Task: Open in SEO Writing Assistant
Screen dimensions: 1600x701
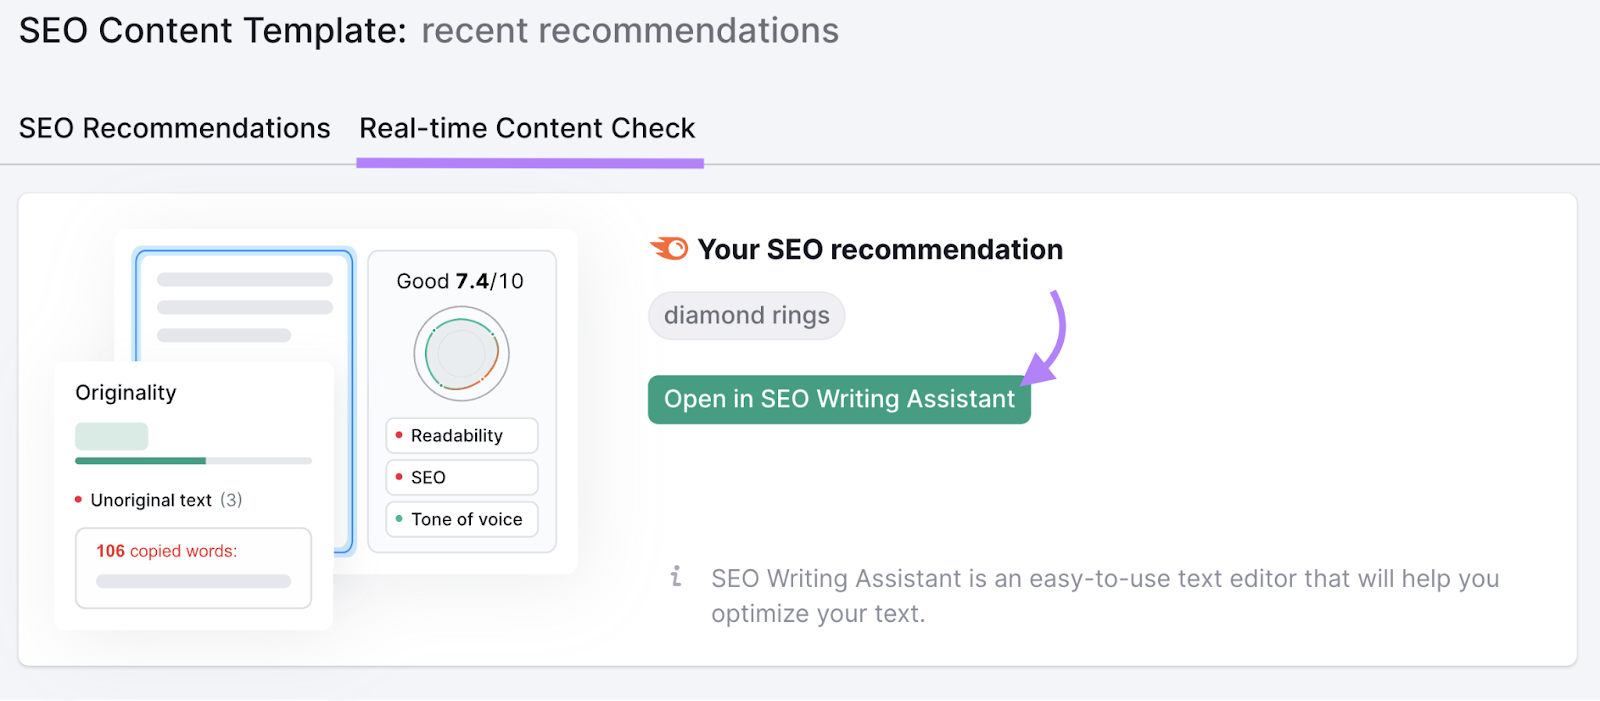Action: point(838,399)
